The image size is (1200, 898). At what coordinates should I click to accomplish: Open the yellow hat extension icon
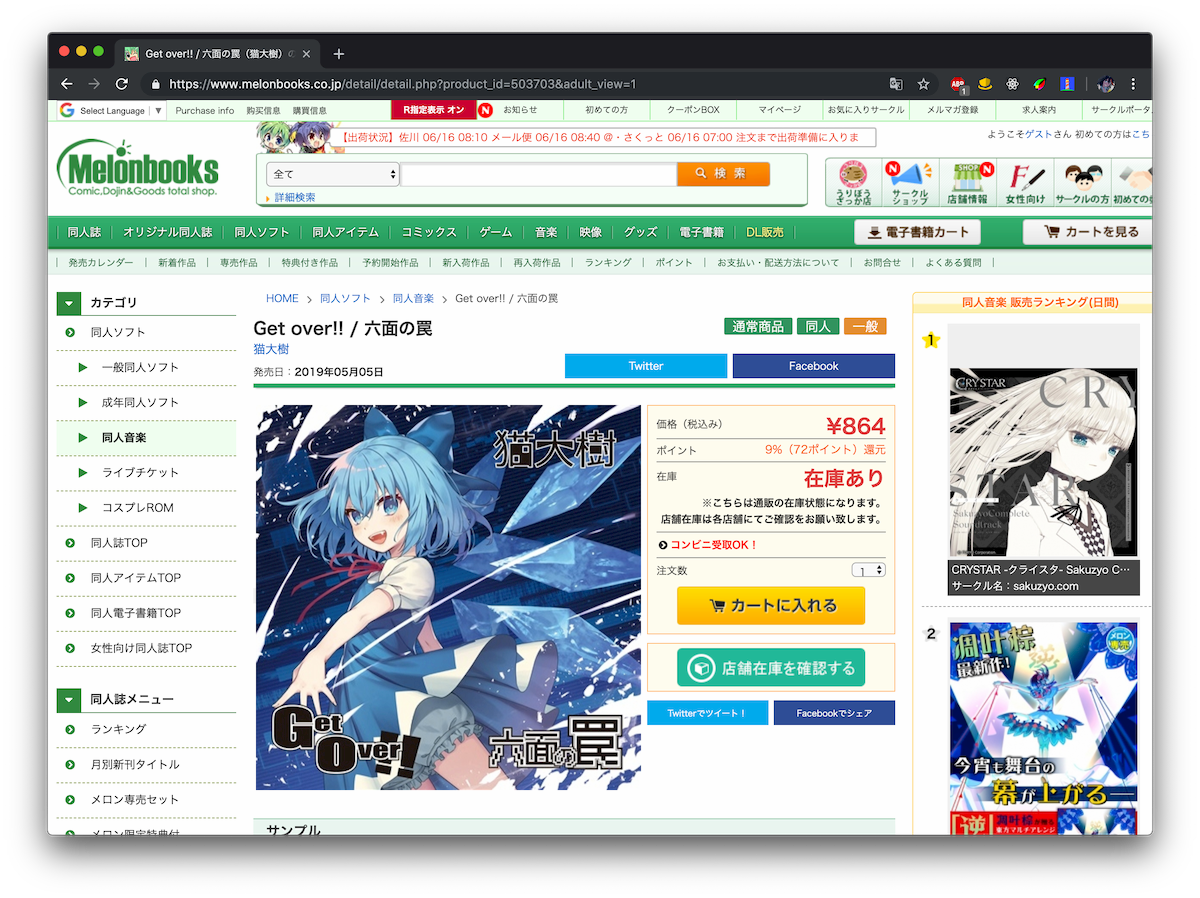pos(985,84)
